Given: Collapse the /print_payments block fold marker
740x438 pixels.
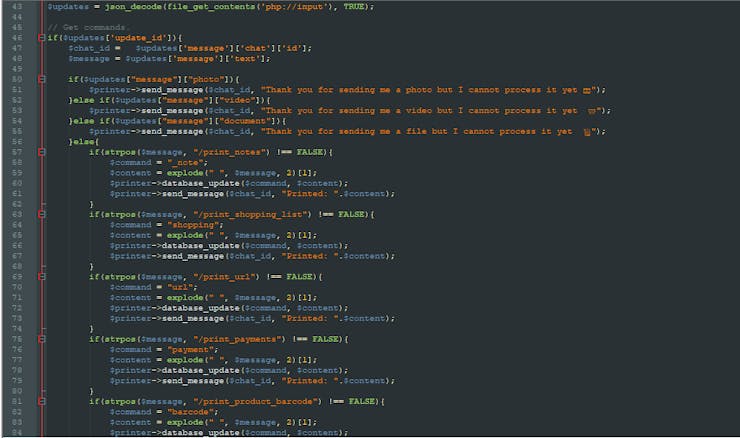Looking at the screenshot, I should pyautogui.click(x=42, y=339).
